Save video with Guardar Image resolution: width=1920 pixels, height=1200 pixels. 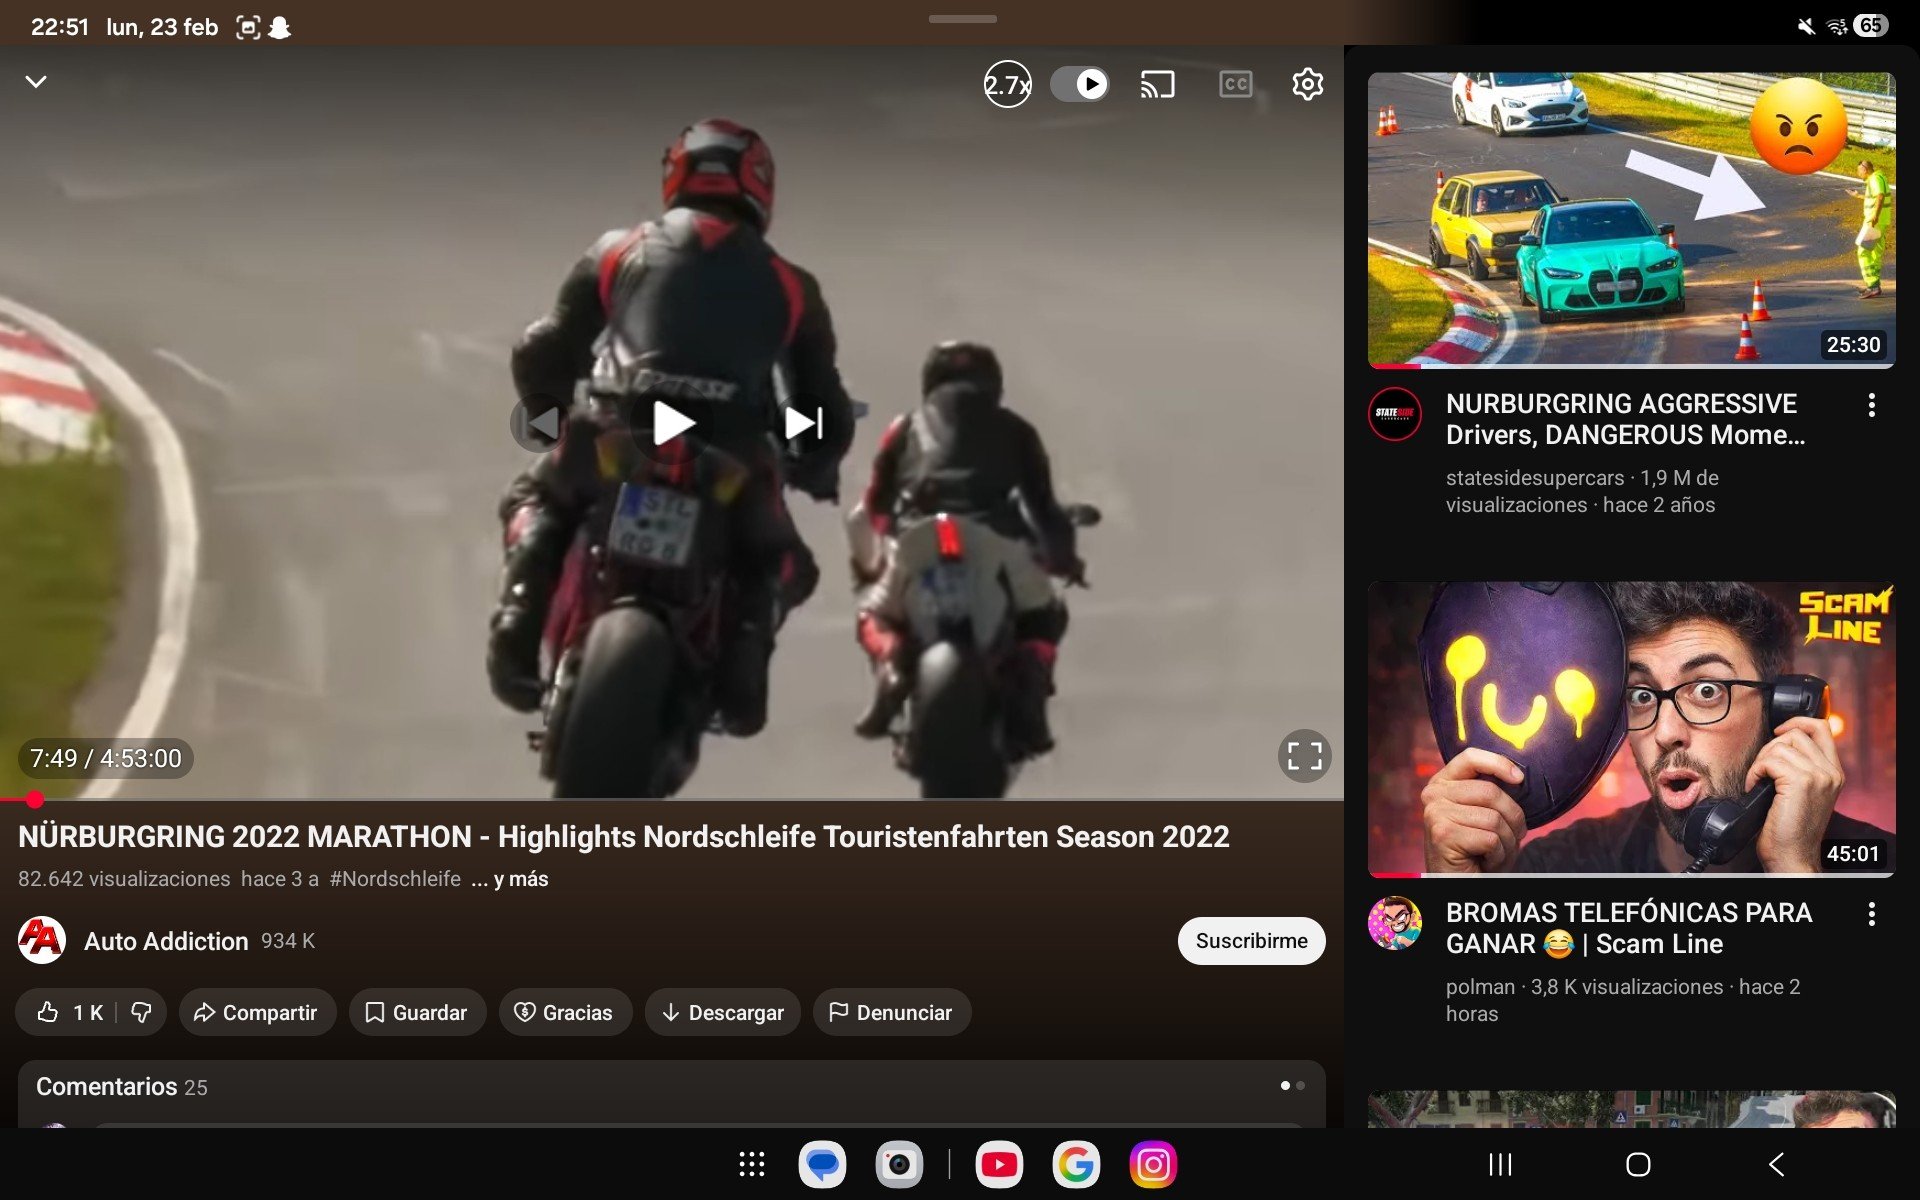pos(416,1012)
